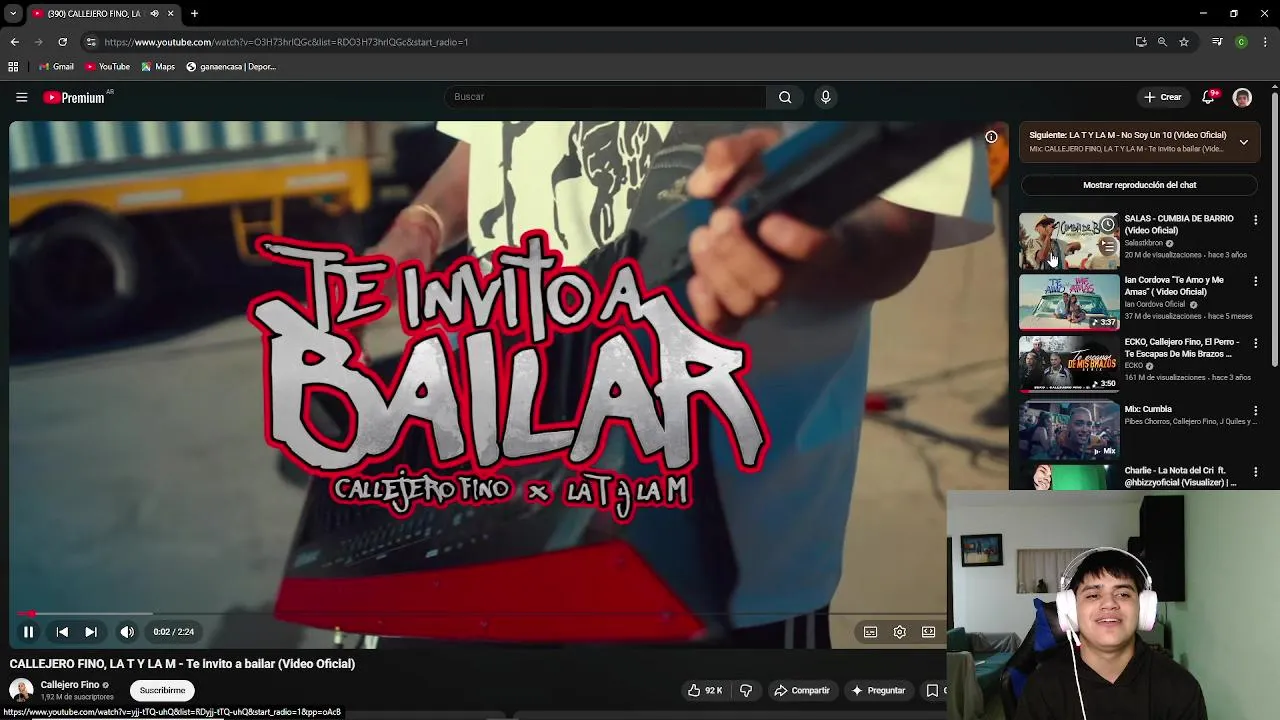
Task: Open Chrome zoom magnifier in address bar
Action: tap(1162, 42)
